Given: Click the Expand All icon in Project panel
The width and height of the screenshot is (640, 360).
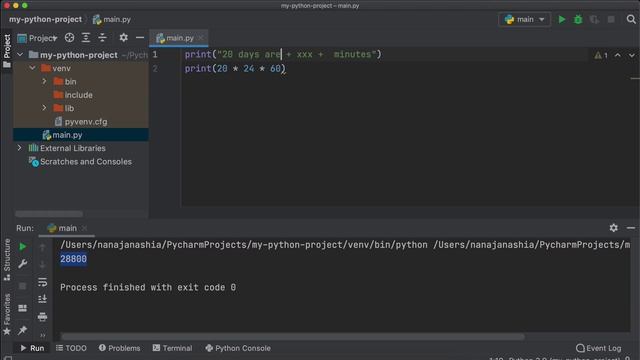Looking at the screenshot, I should coord(86,38).
